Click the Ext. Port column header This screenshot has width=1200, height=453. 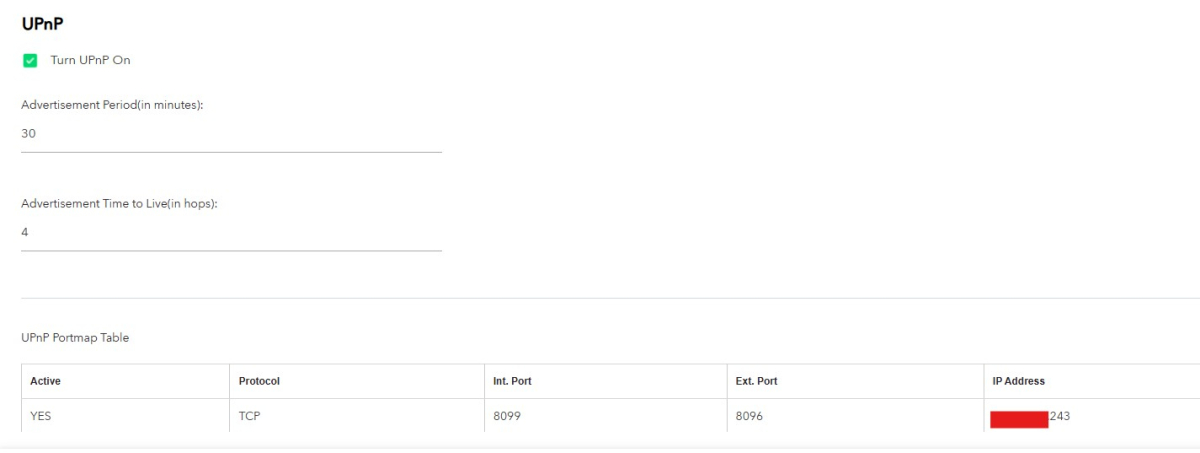tap(756, 381)
